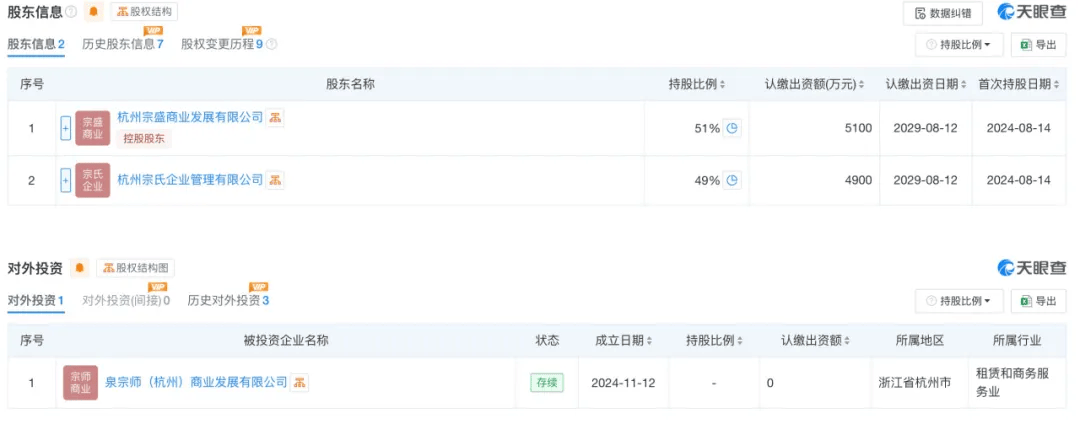Click the orange bell icon beside 对外投资
The width and height of the screenshot is (1080, 424).
click(80, 268)
